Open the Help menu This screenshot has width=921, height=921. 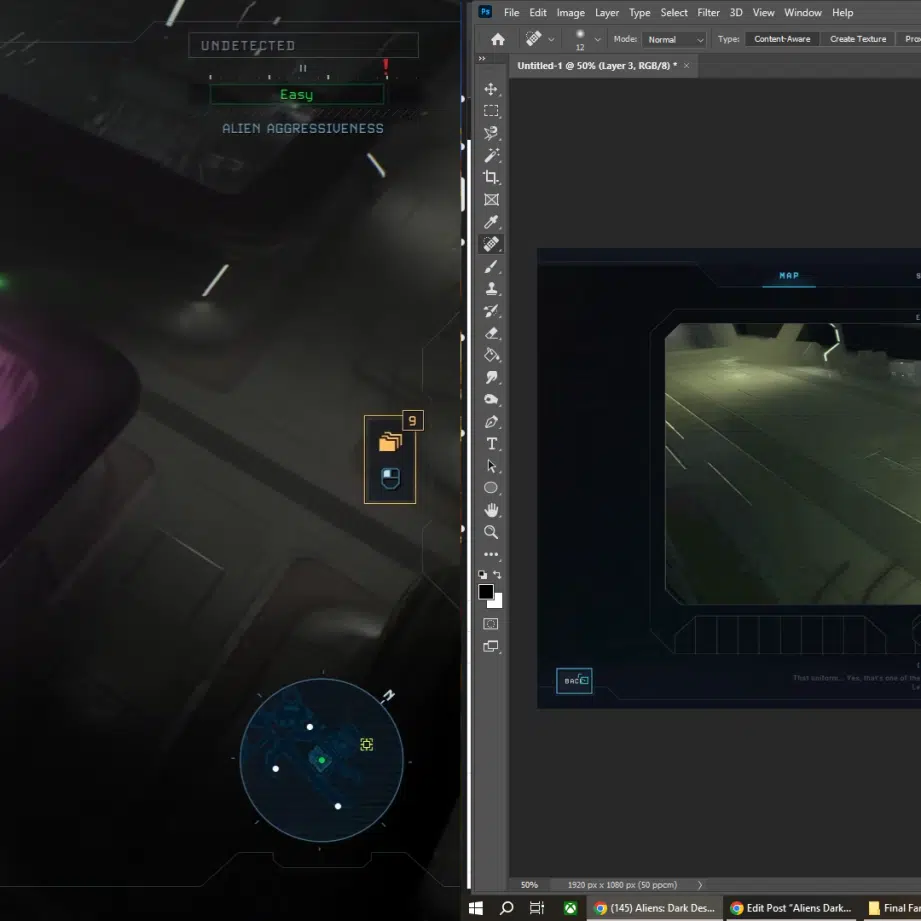(x=842, y=13)
